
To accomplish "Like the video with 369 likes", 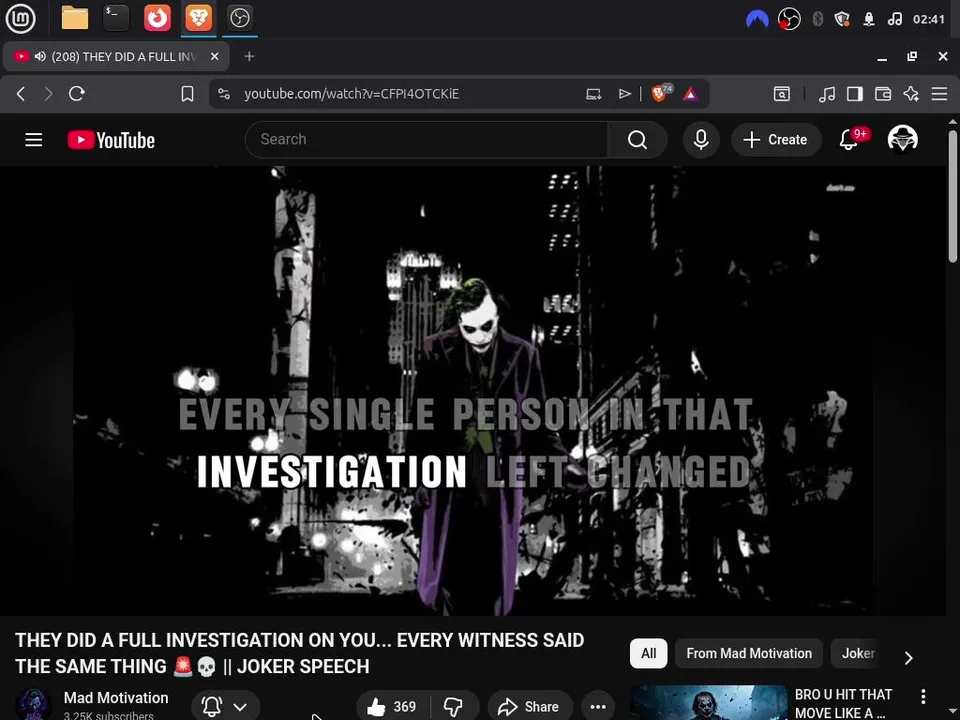I will pos(392,707).
